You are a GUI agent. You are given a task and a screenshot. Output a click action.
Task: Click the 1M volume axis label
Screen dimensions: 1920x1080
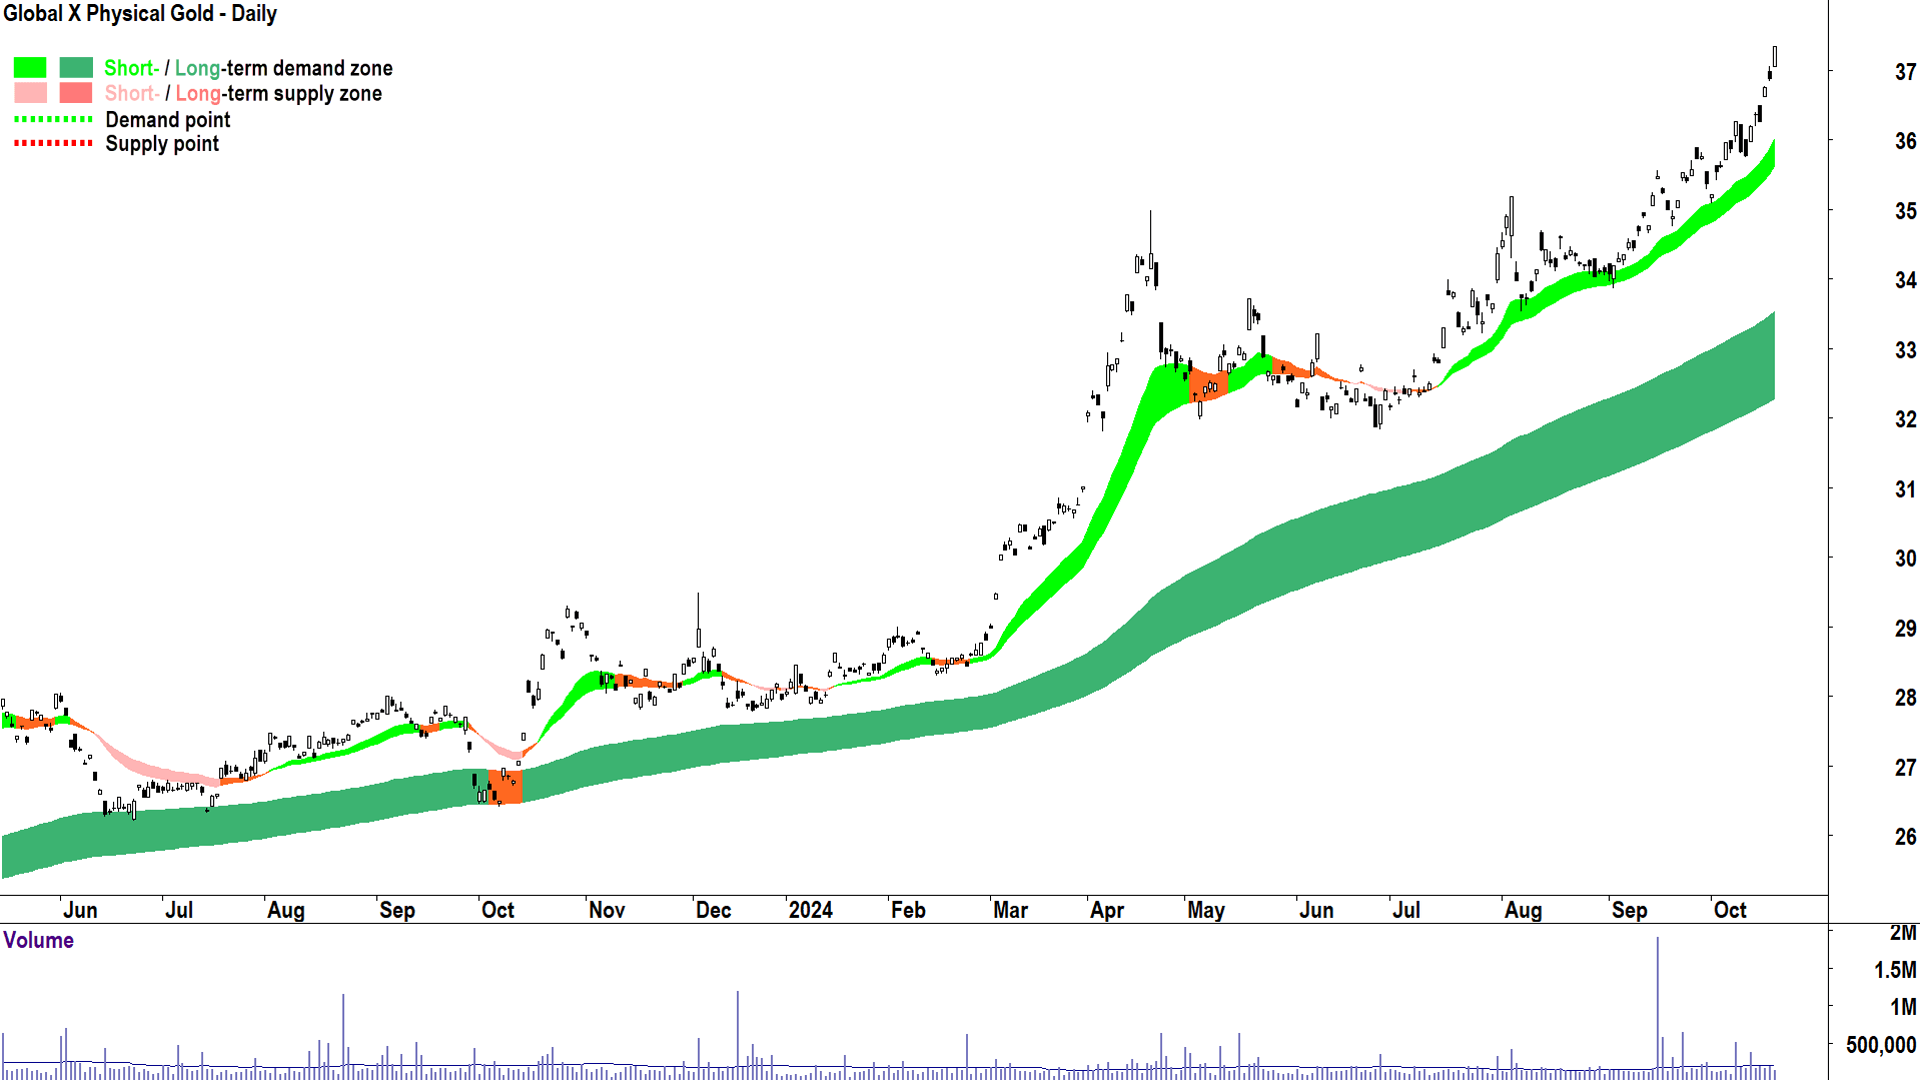coord(1903,1007)
